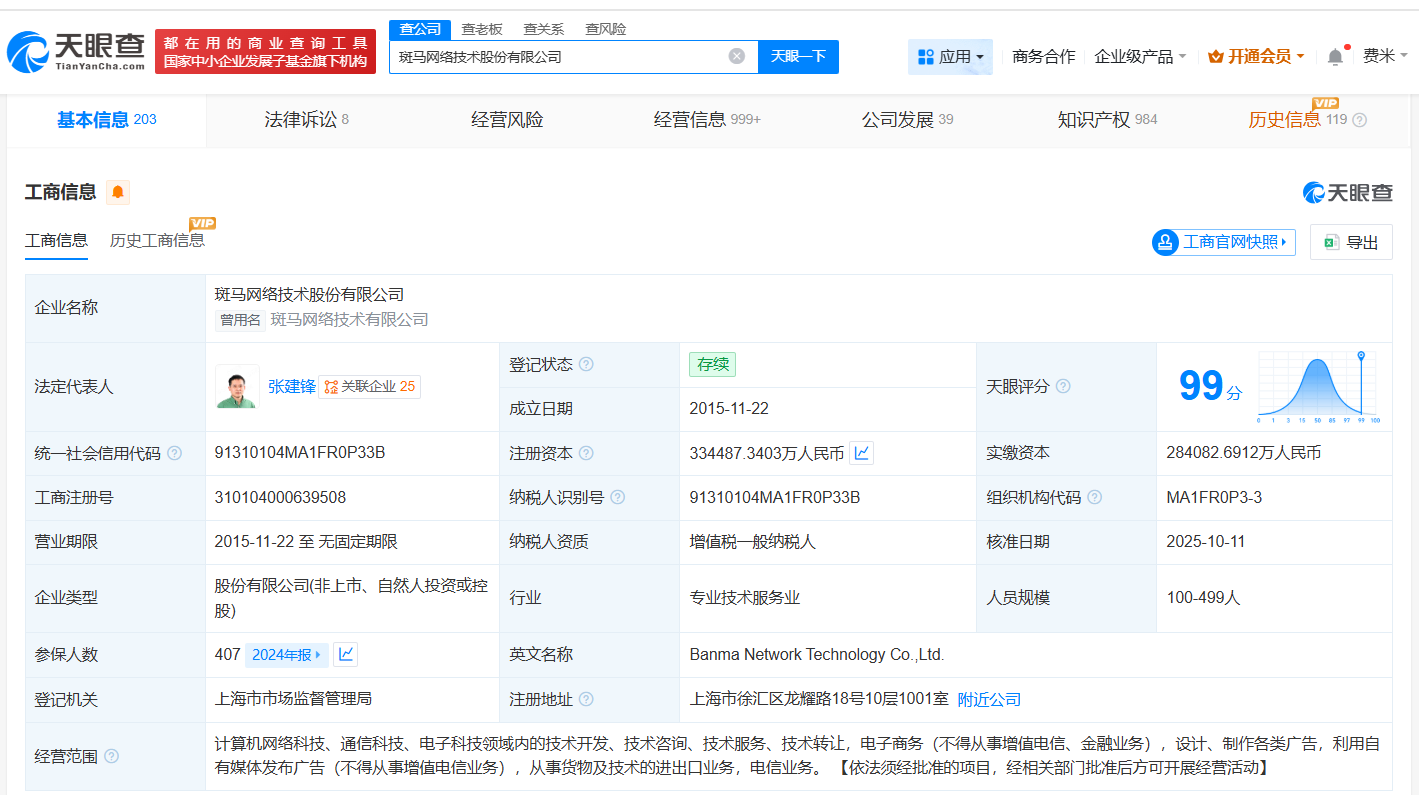Image resolution: width=1419 pixels, height=795 pixels.
Task: Select the 查老板 search tab
Action: coord(484,29)
